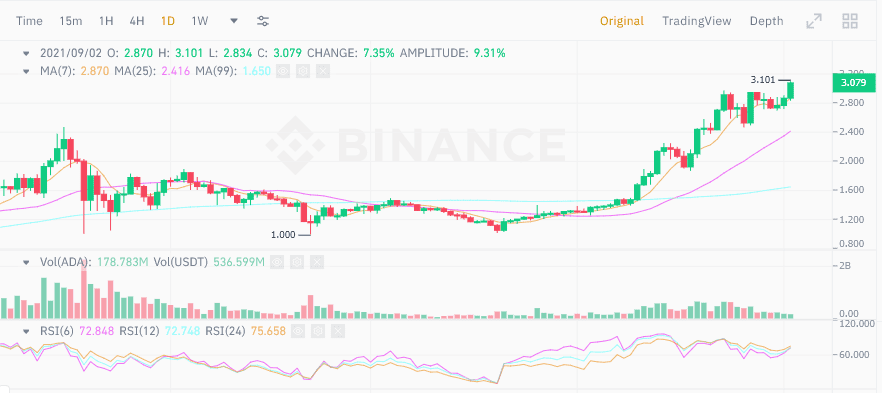
Task: Click RSI(6) value 72.848
Action: click(97, 331)
